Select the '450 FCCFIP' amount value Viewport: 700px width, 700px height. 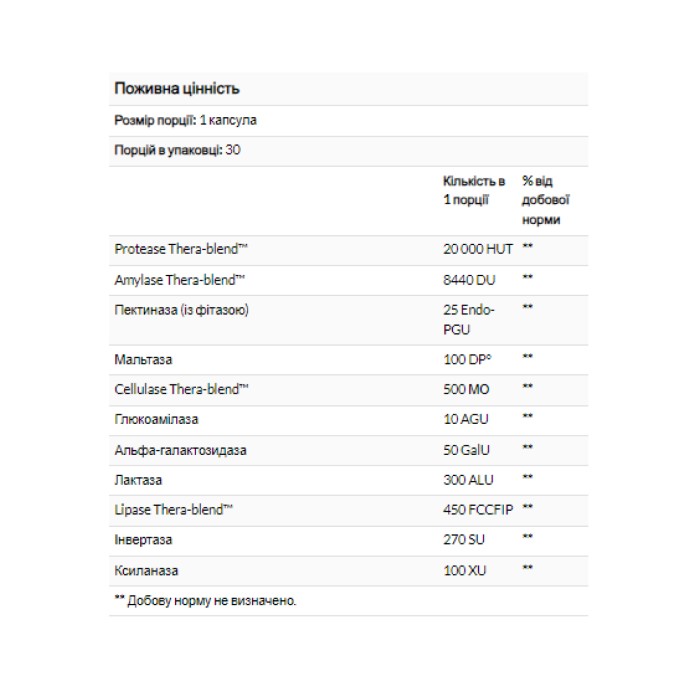click(478, 510)
